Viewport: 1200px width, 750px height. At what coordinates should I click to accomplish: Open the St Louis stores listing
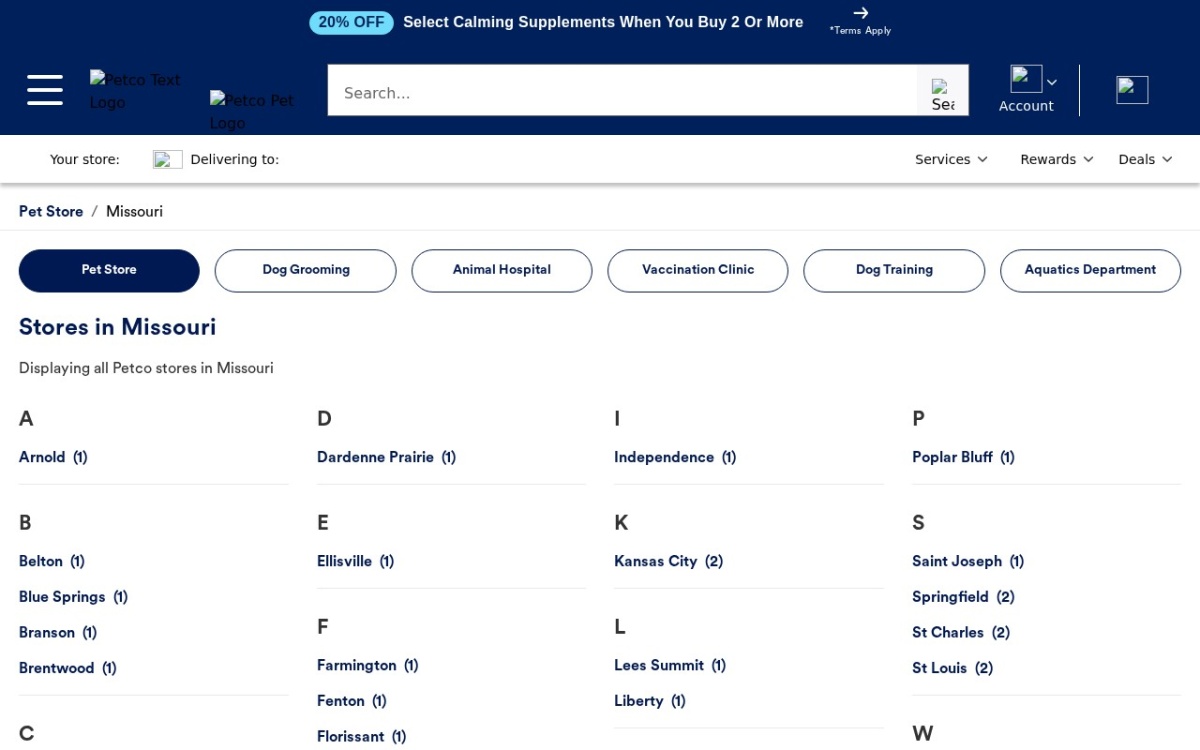(x=952, y=668)
